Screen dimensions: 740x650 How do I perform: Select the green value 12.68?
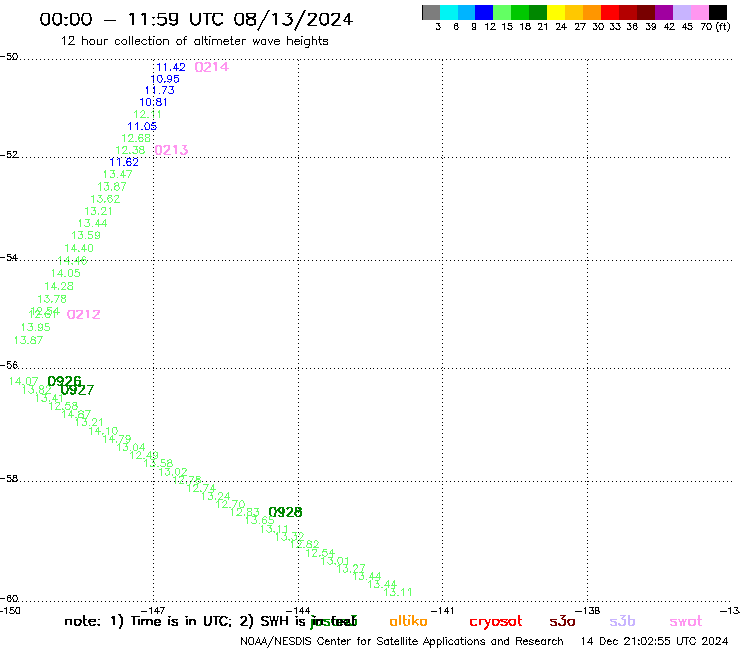pos(136,138)
